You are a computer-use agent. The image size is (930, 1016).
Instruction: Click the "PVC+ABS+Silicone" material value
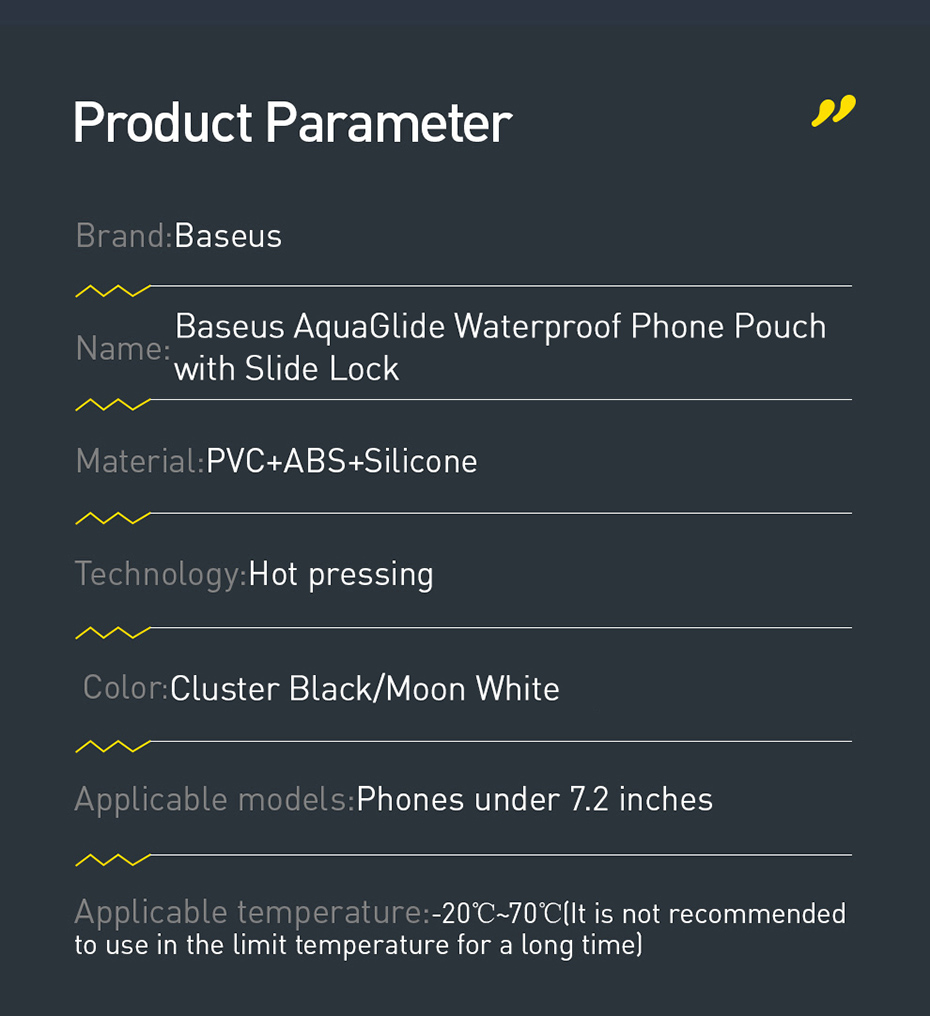tap(342, 461)
